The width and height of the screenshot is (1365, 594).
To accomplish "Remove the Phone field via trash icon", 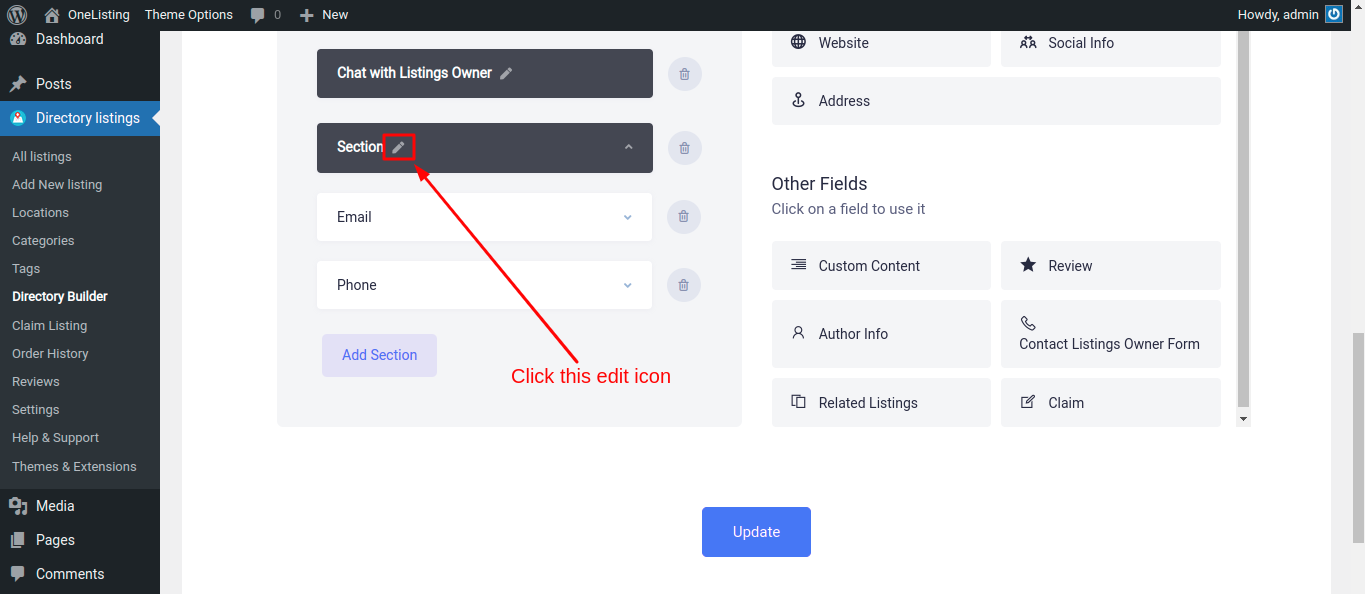I will coord(684,285).
